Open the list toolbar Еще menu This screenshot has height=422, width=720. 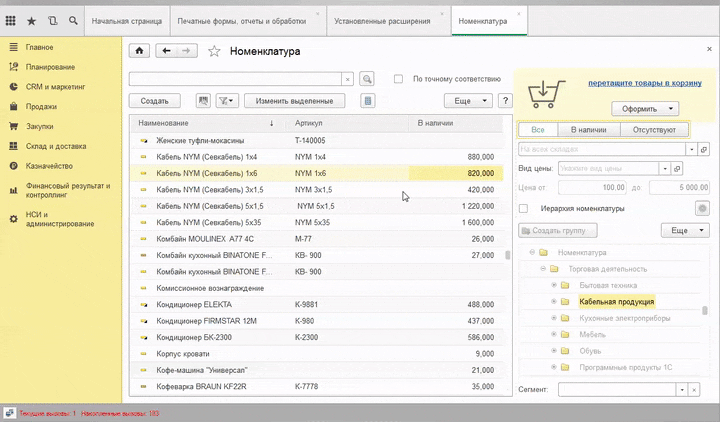[468, 101]
